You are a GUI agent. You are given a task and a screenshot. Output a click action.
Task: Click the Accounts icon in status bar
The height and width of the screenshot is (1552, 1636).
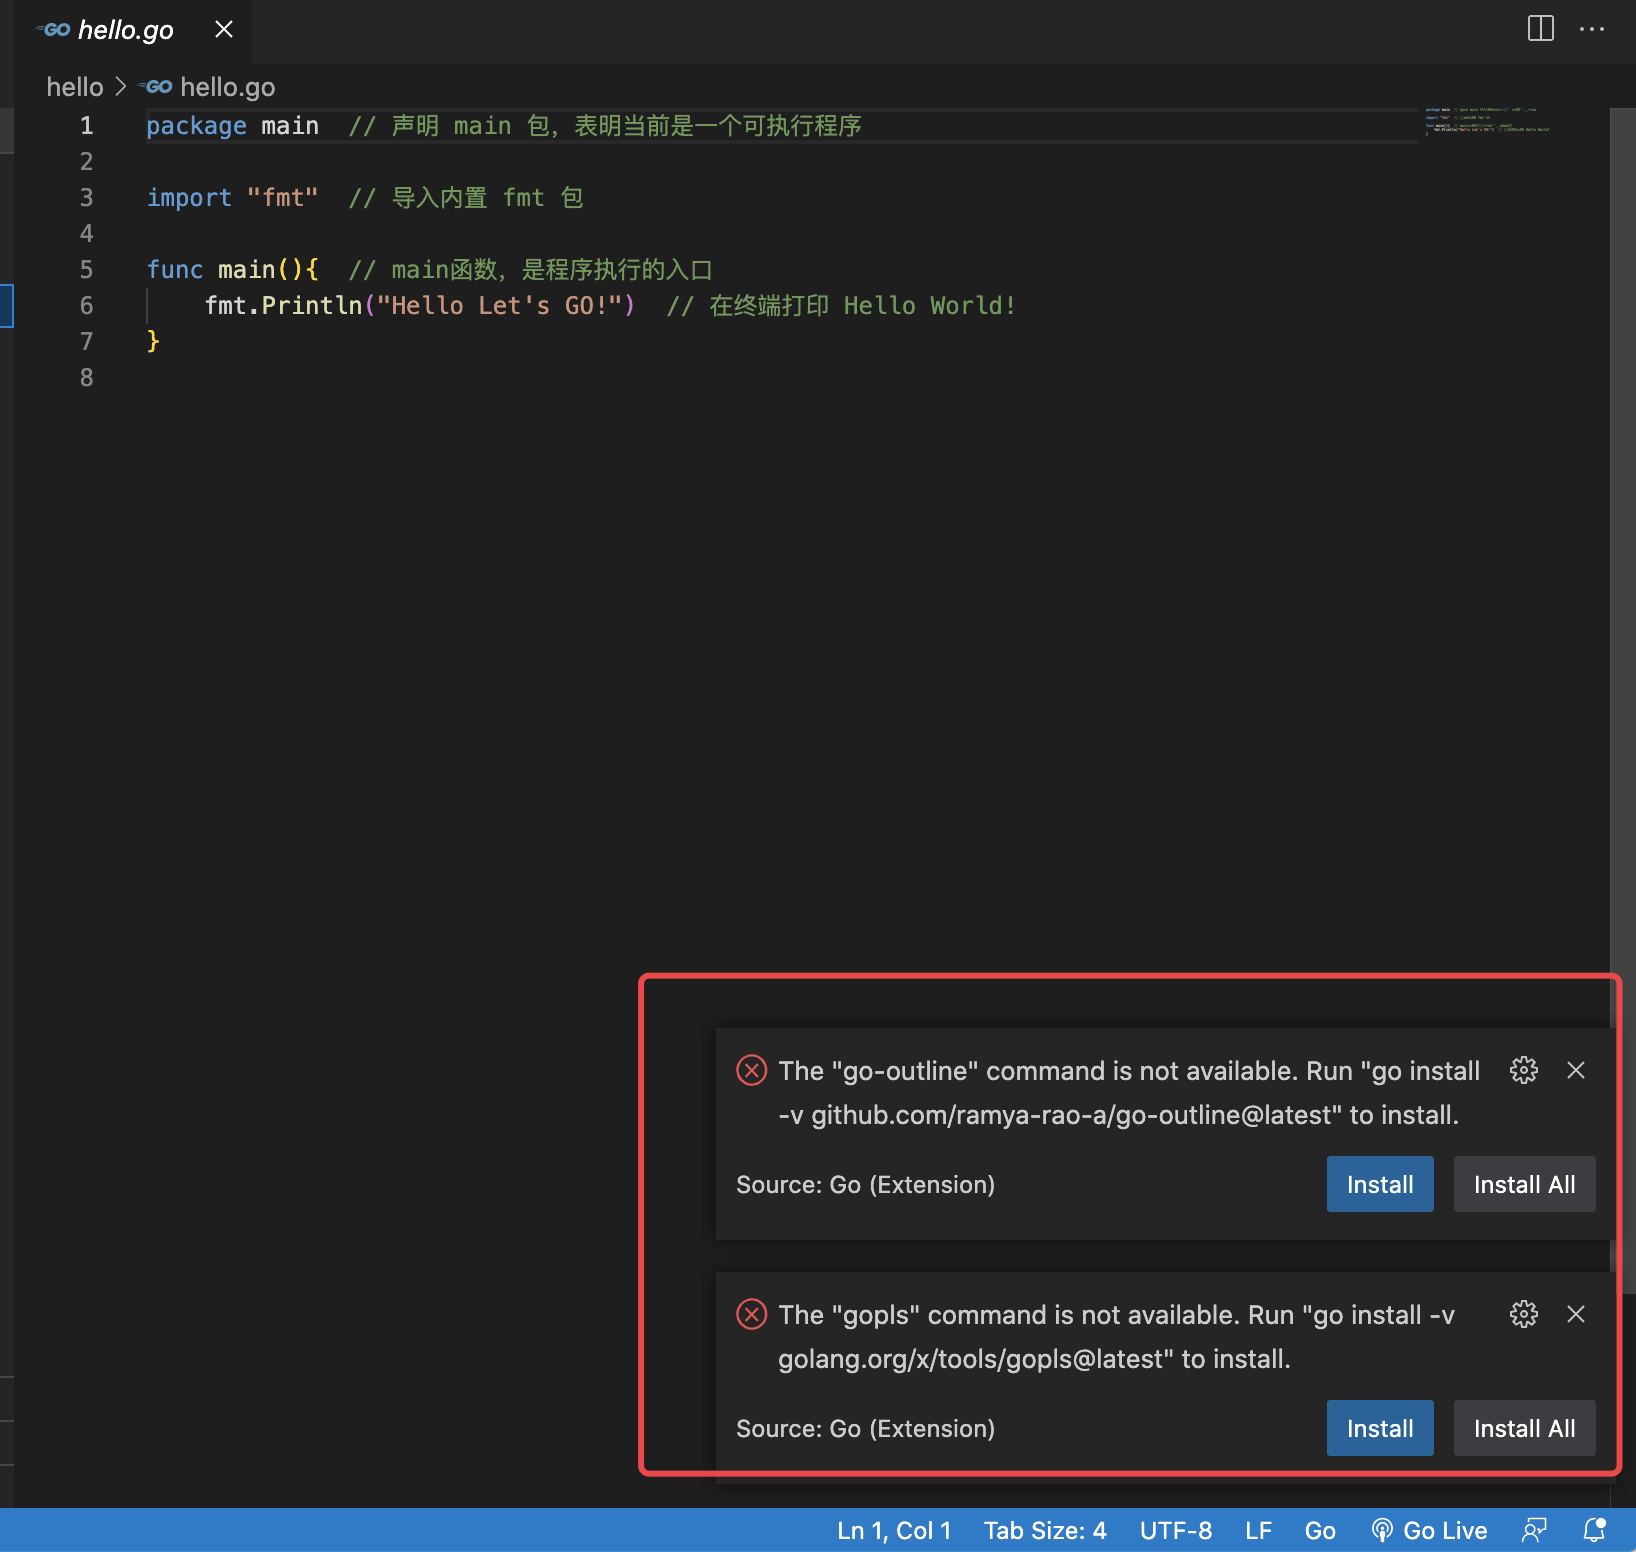(1535, 1530)
